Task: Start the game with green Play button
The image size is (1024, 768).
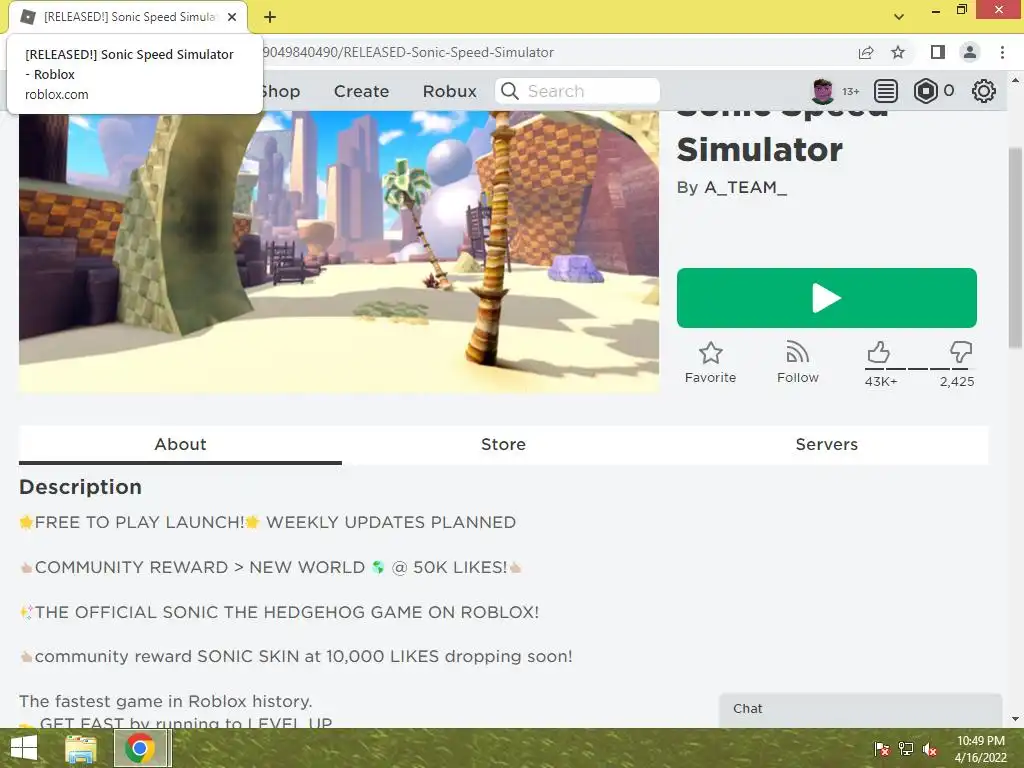Action: pos(827,298)
